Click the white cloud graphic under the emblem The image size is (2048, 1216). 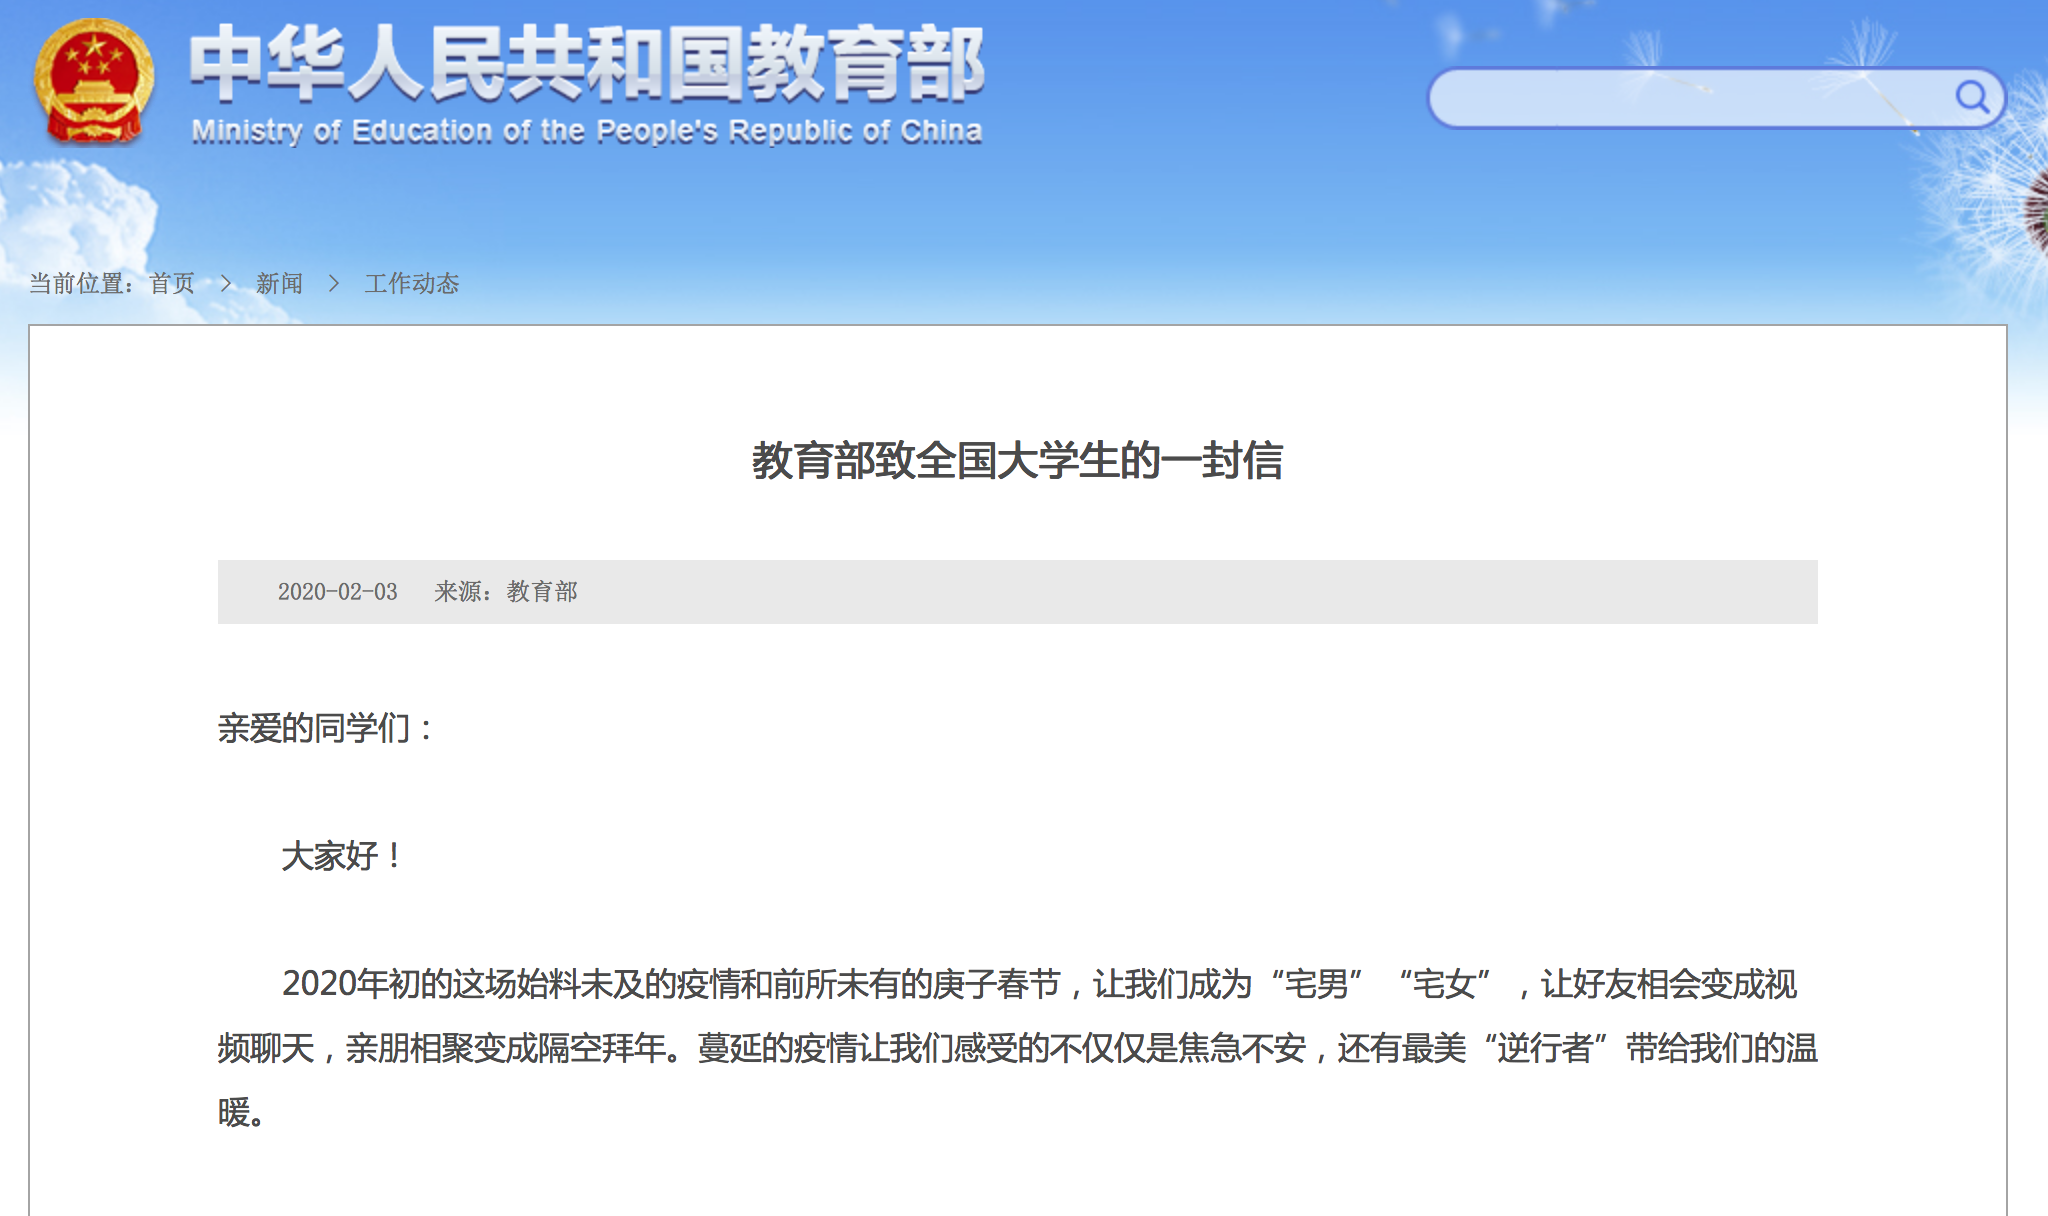pyautogui.click(x=75, y=215)
